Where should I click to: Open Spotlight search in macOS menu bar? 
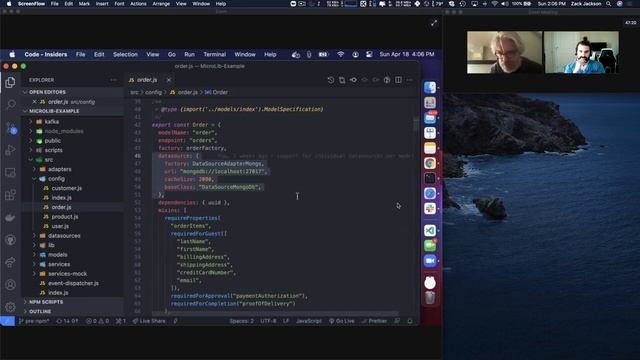[x=609, y=4]
